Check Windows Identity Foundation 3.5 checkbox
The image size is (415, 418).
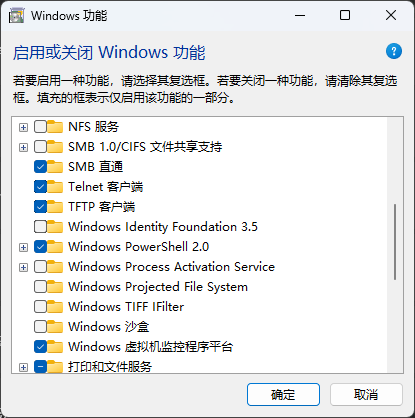click(40, 227)
